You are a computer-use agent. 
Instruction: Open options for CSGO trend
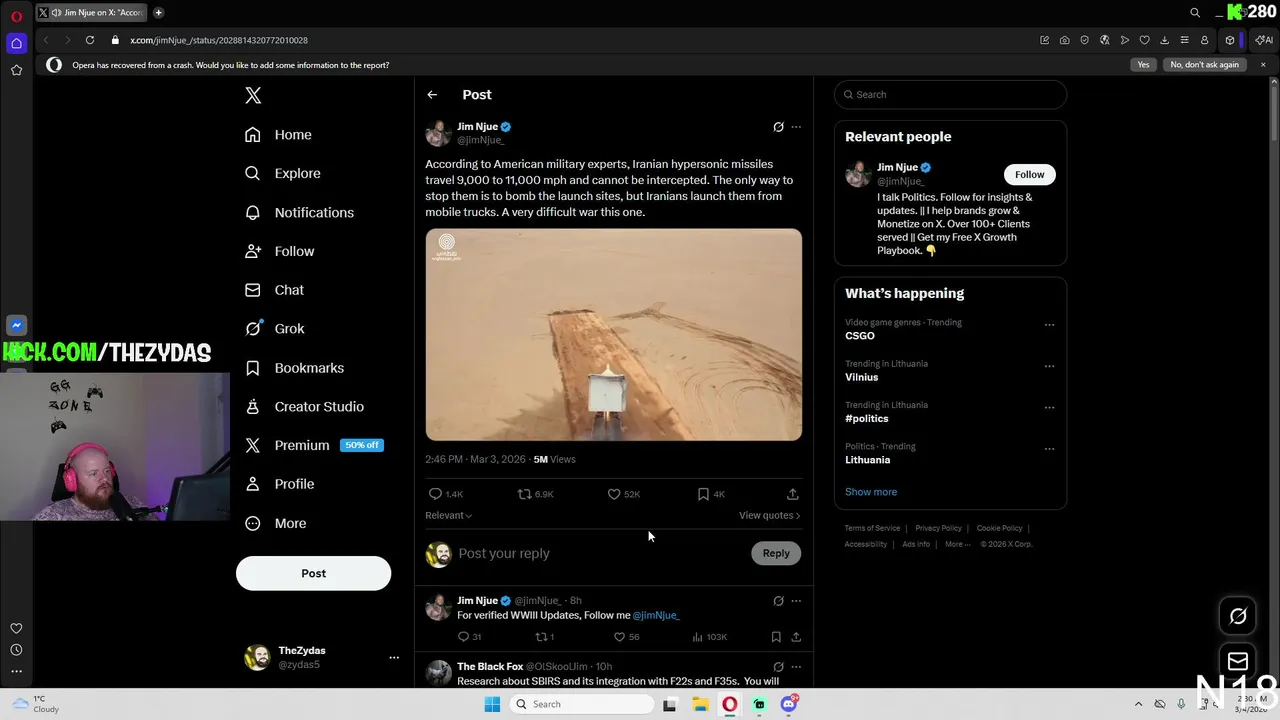pyautogui.click(x=1049, y=324)
